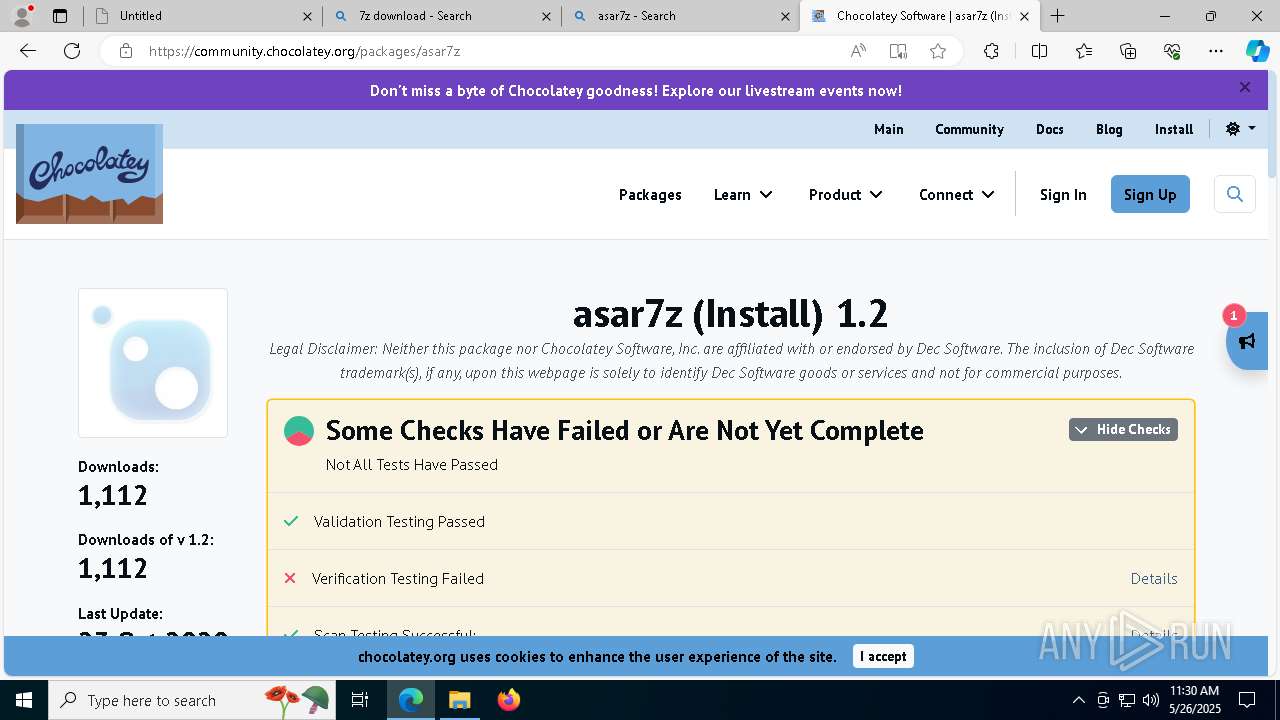Open Browser essentials heart icon
1280x720 pixels.
[1172, 51]
